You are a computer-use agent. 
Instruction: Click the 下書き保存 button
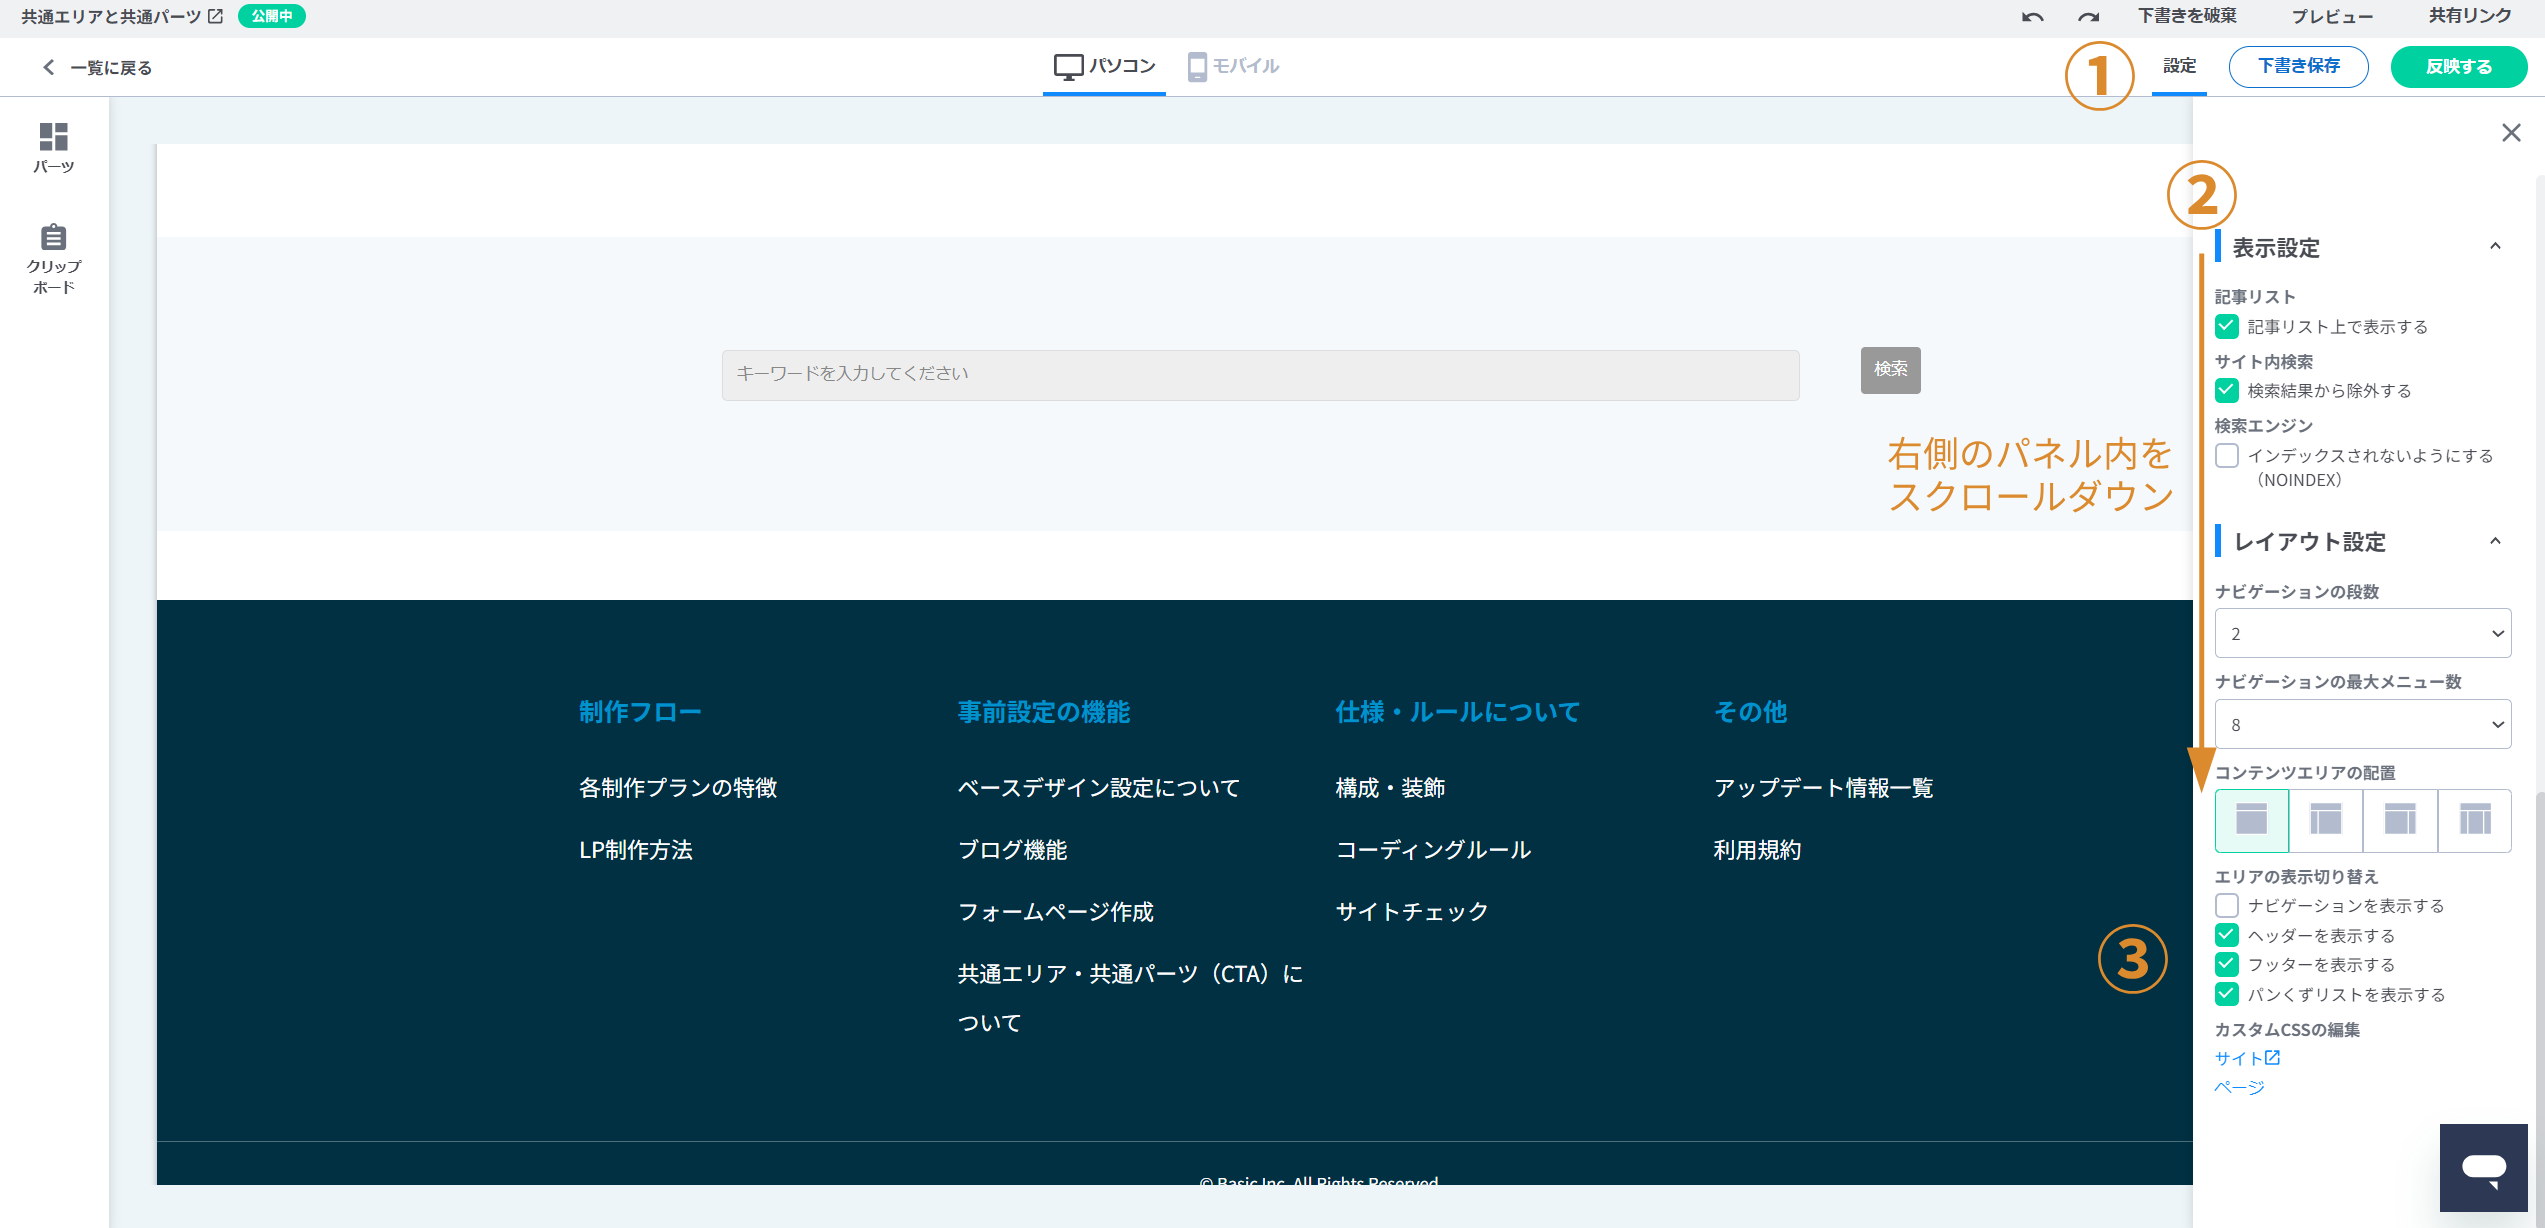point(2298,66)
